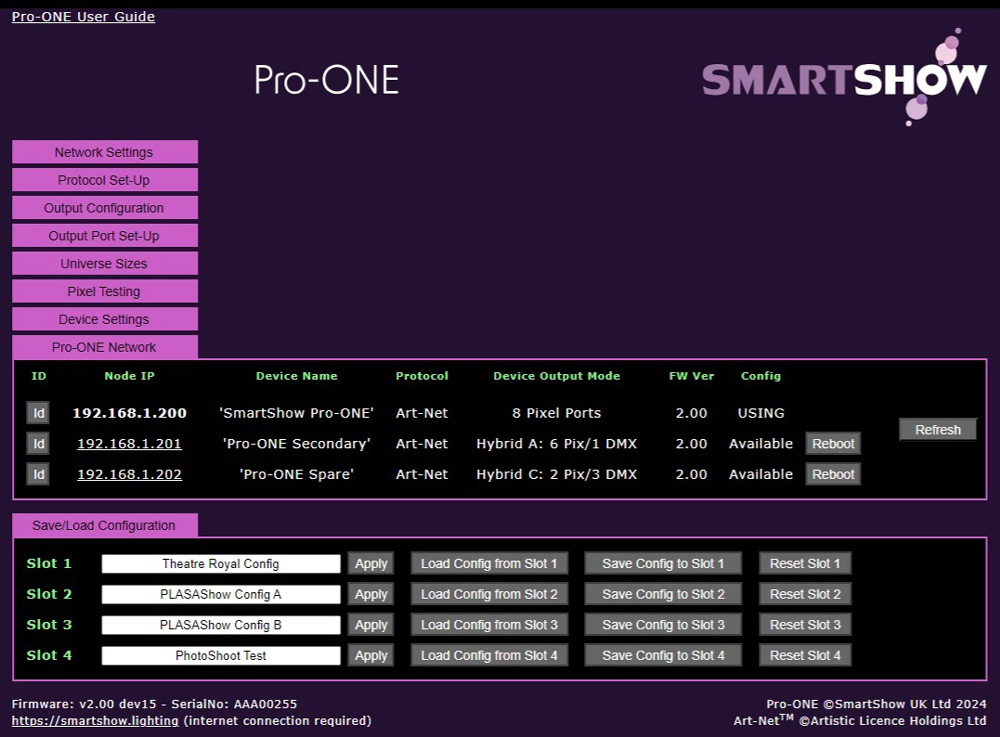Reset Slot 2 configuration

click(x=805, y=595)
